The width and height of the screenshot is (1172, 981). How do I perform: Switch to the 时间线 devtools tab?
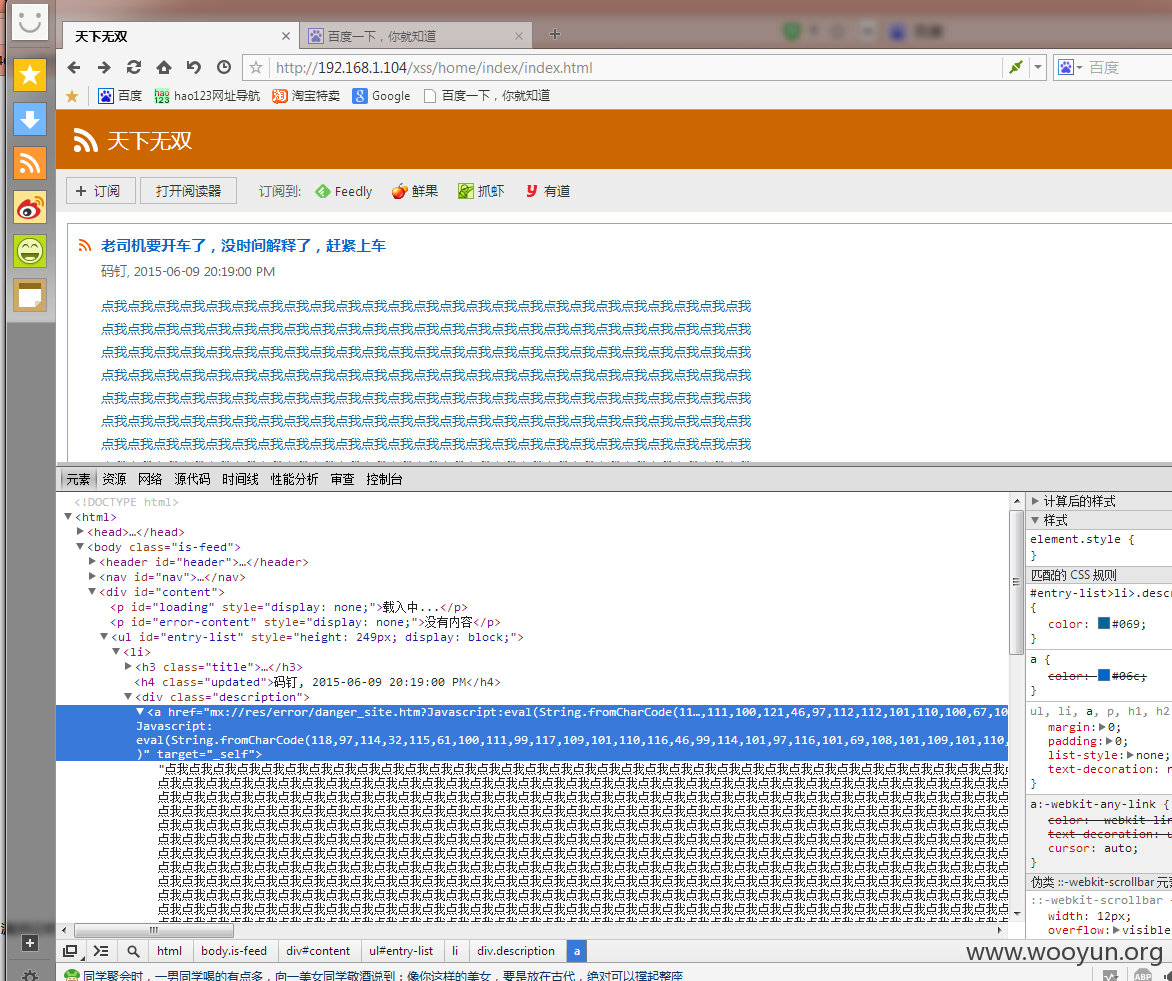pyautogui.click(x=240, y=479)
